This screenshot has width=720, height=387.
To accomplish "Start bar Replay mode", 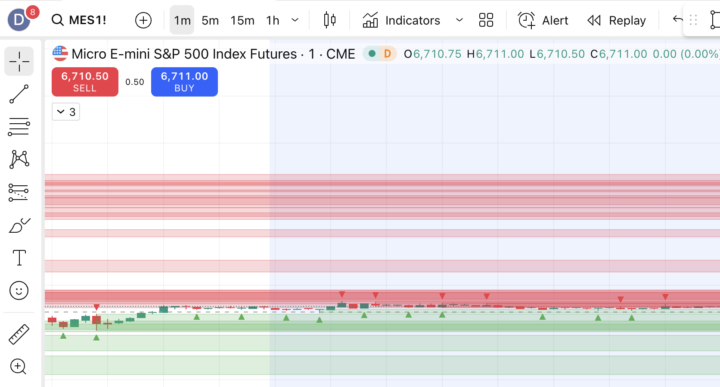I will coord(616,20).
